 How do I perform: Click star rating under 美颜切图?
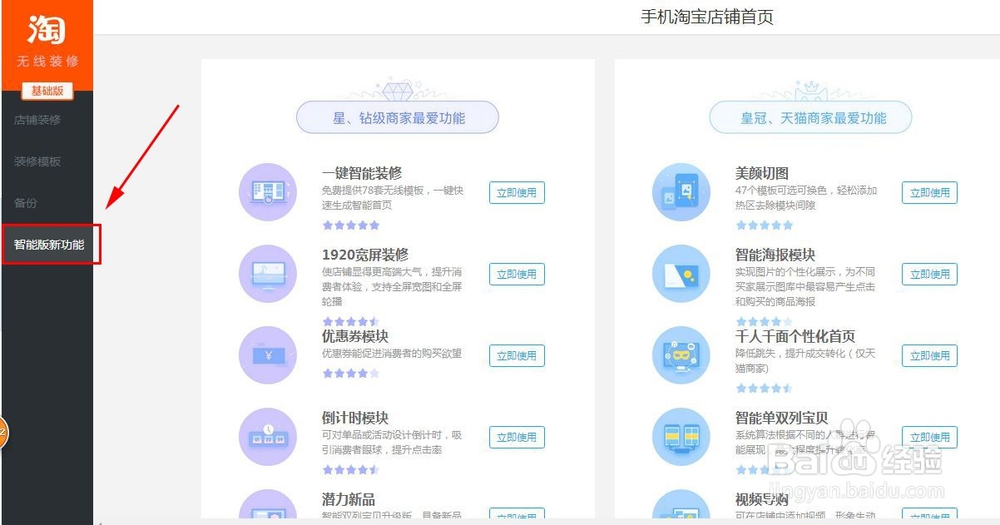pyautogui.click(x=764, y=225)
